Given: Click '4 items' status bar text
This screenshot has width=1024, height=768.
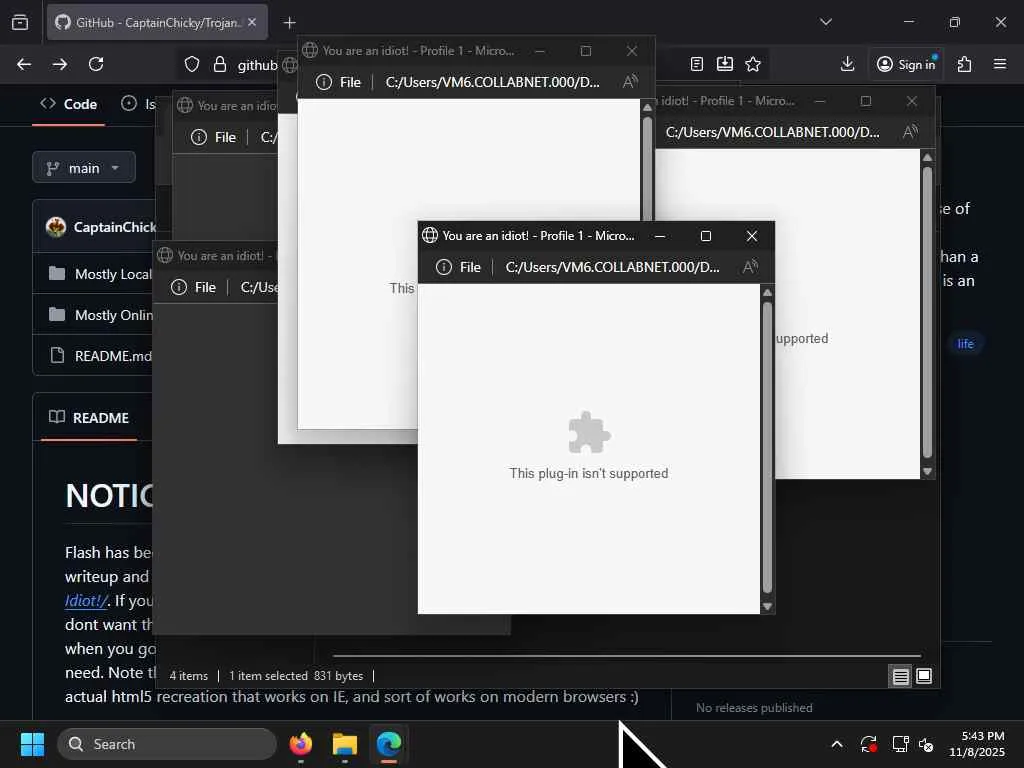Looking at the screenshot, I should [x=189, y=676].
